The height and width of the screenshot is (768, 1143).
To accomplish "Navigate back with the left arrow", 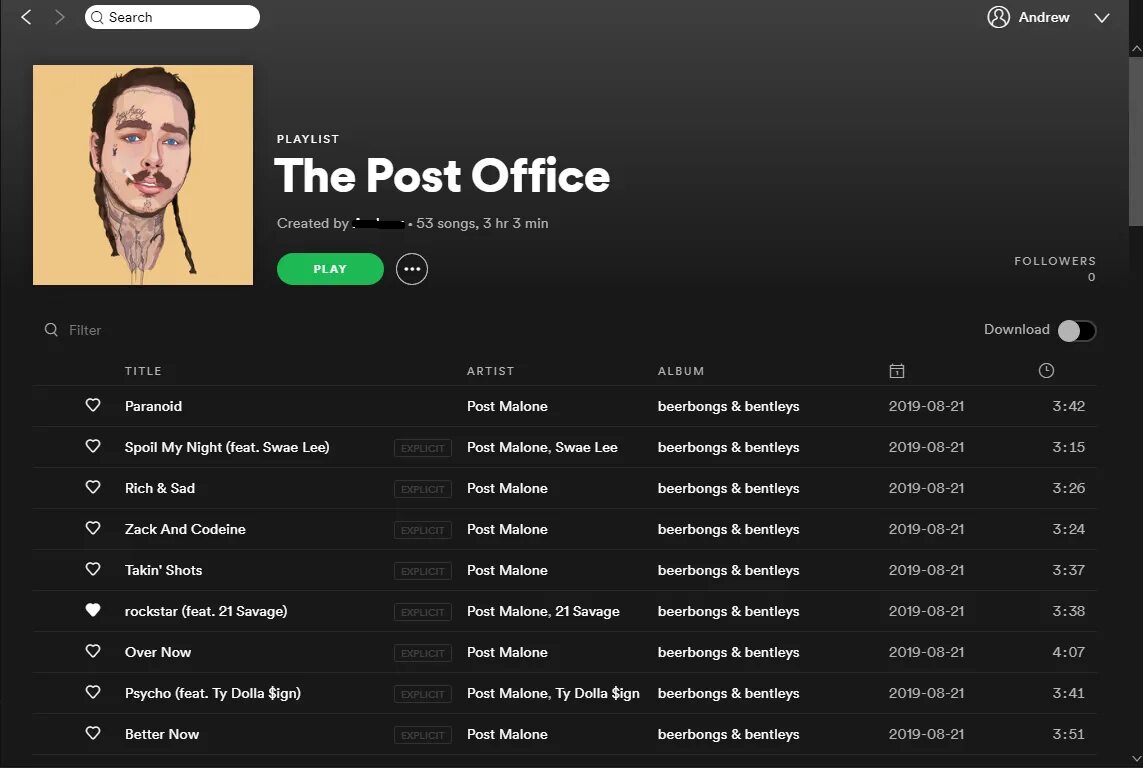I will pyautogui.click(x=25, y=17).
